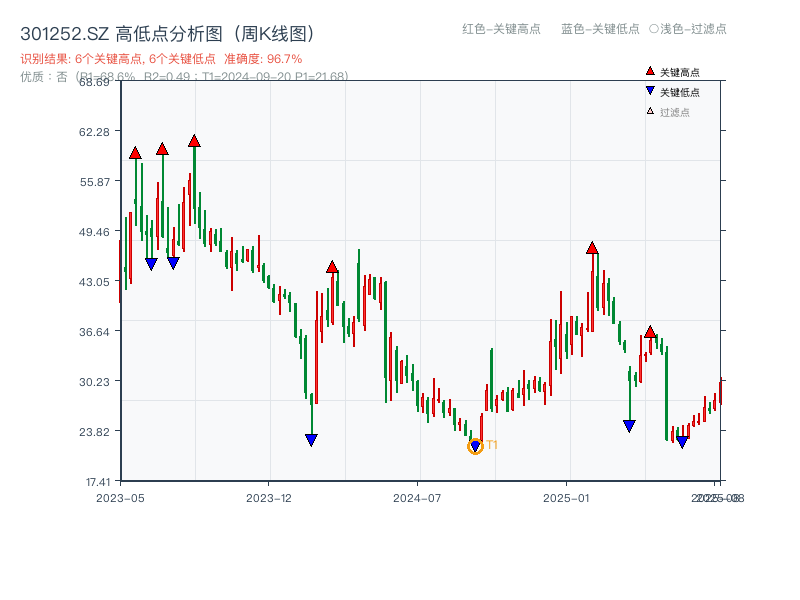Click the blue triangle marker near the 2023-12 low

pyautogui.click(x=311, y=438)
